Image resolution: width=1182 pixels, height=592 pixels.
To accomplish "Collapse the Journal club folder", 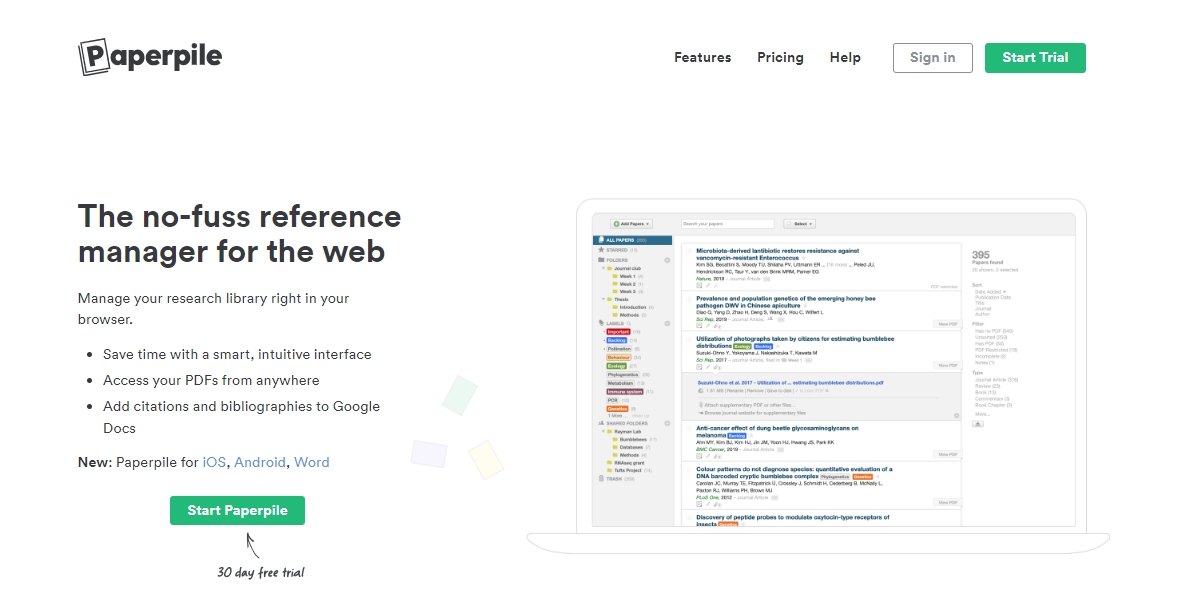I will 603,268.
